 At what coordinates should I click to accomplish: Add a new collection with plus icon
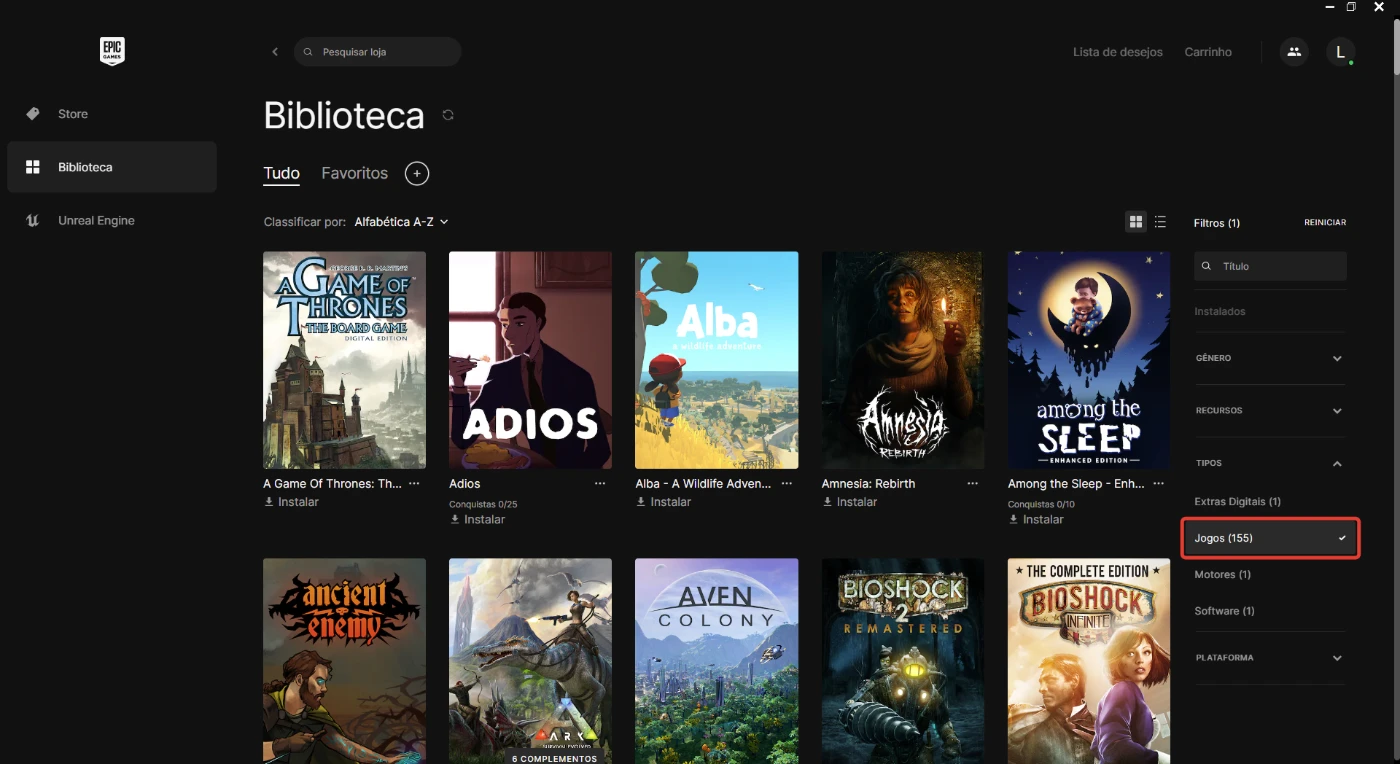pyautogui.click(x=417, y=174)
